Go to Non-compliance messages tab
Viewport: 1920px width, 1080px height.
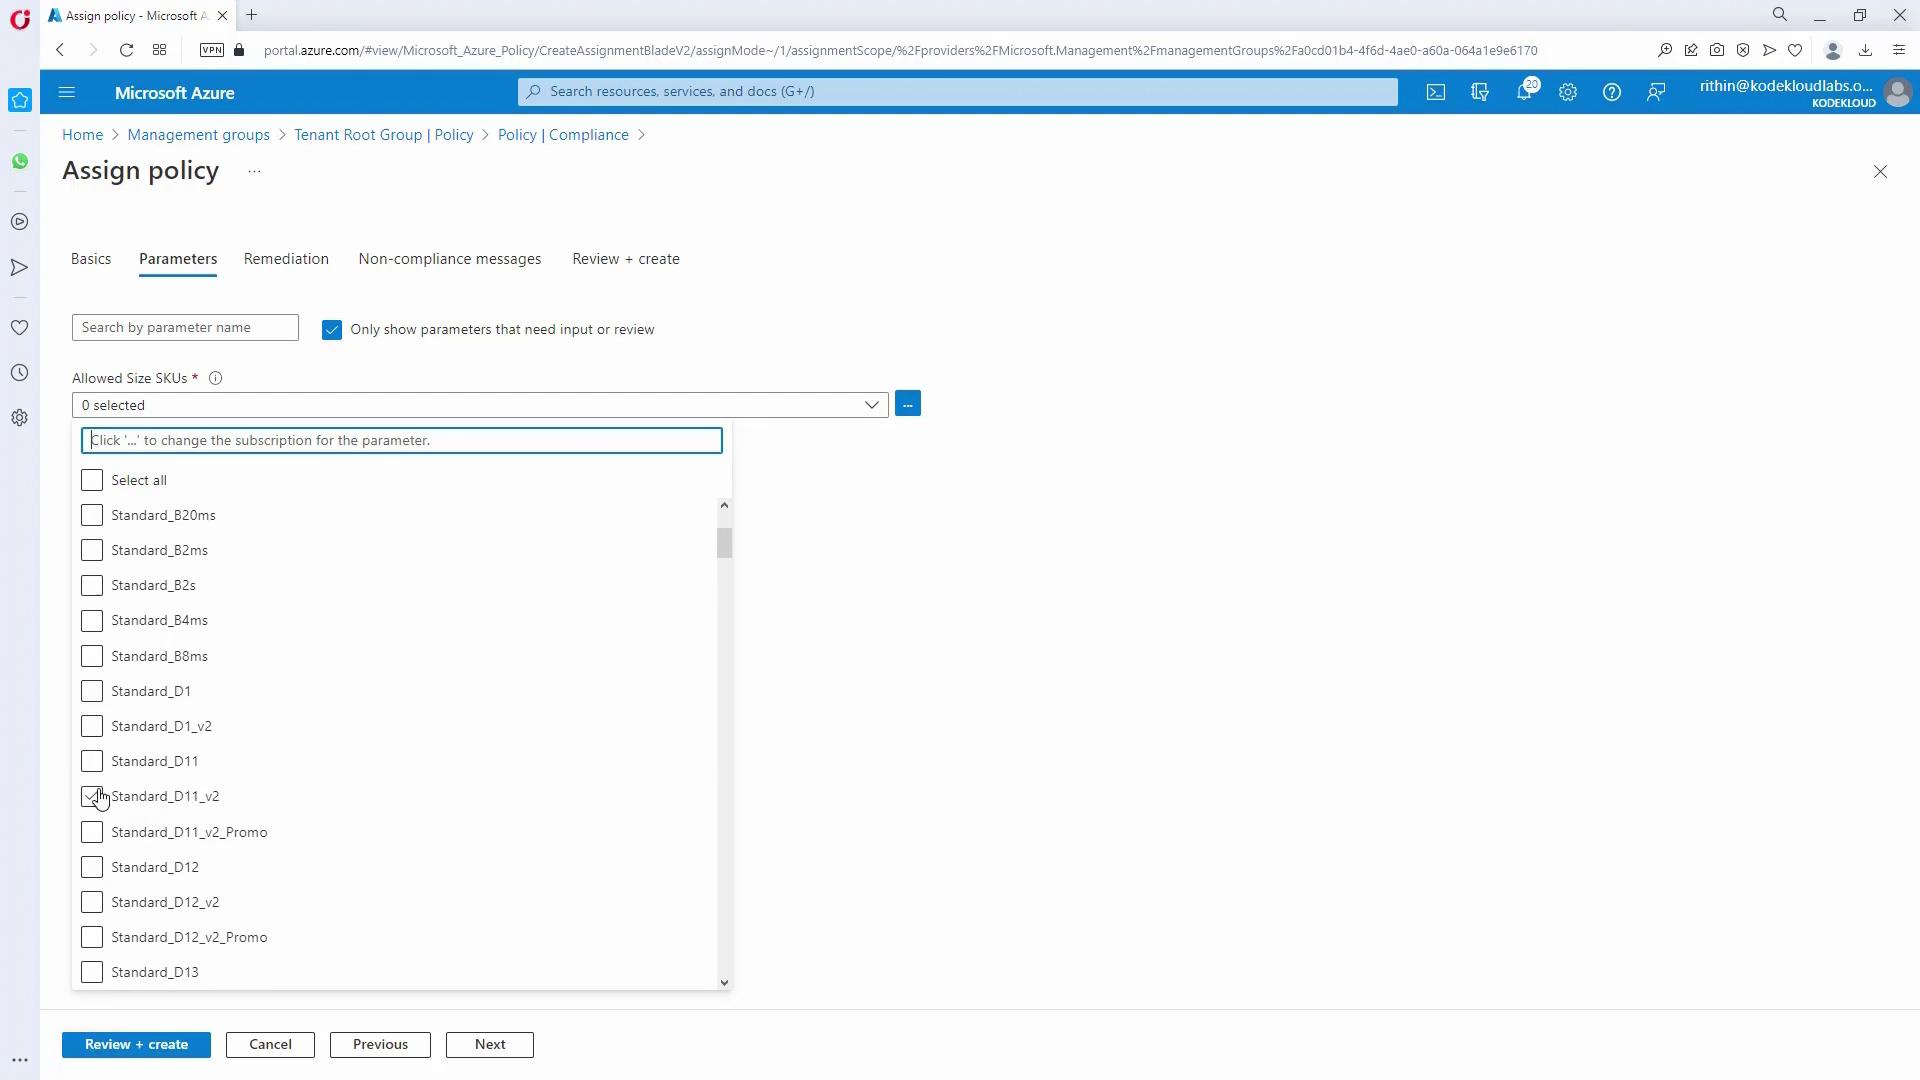tap(450, 259)
